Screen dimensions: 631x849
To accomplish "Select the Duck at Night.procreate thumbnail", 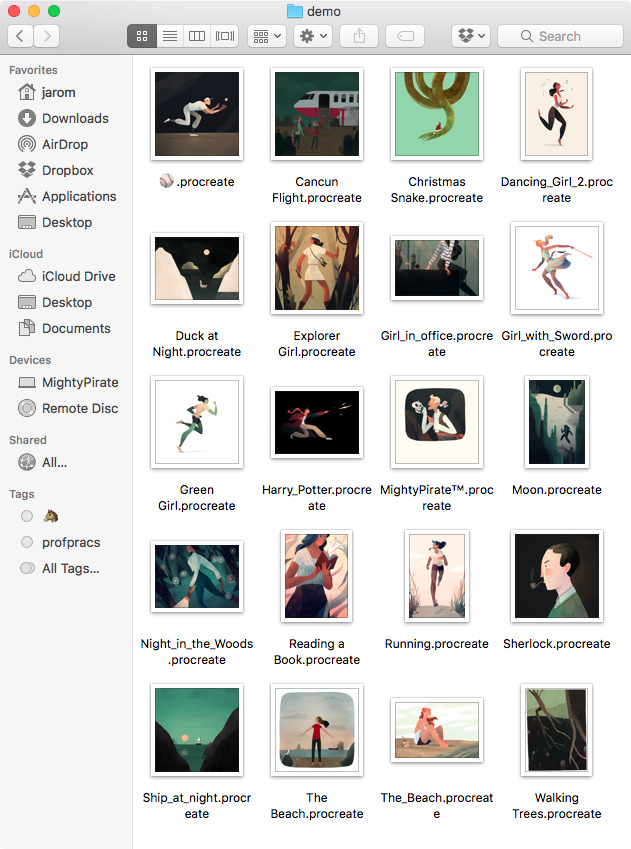I will [197, 268].
